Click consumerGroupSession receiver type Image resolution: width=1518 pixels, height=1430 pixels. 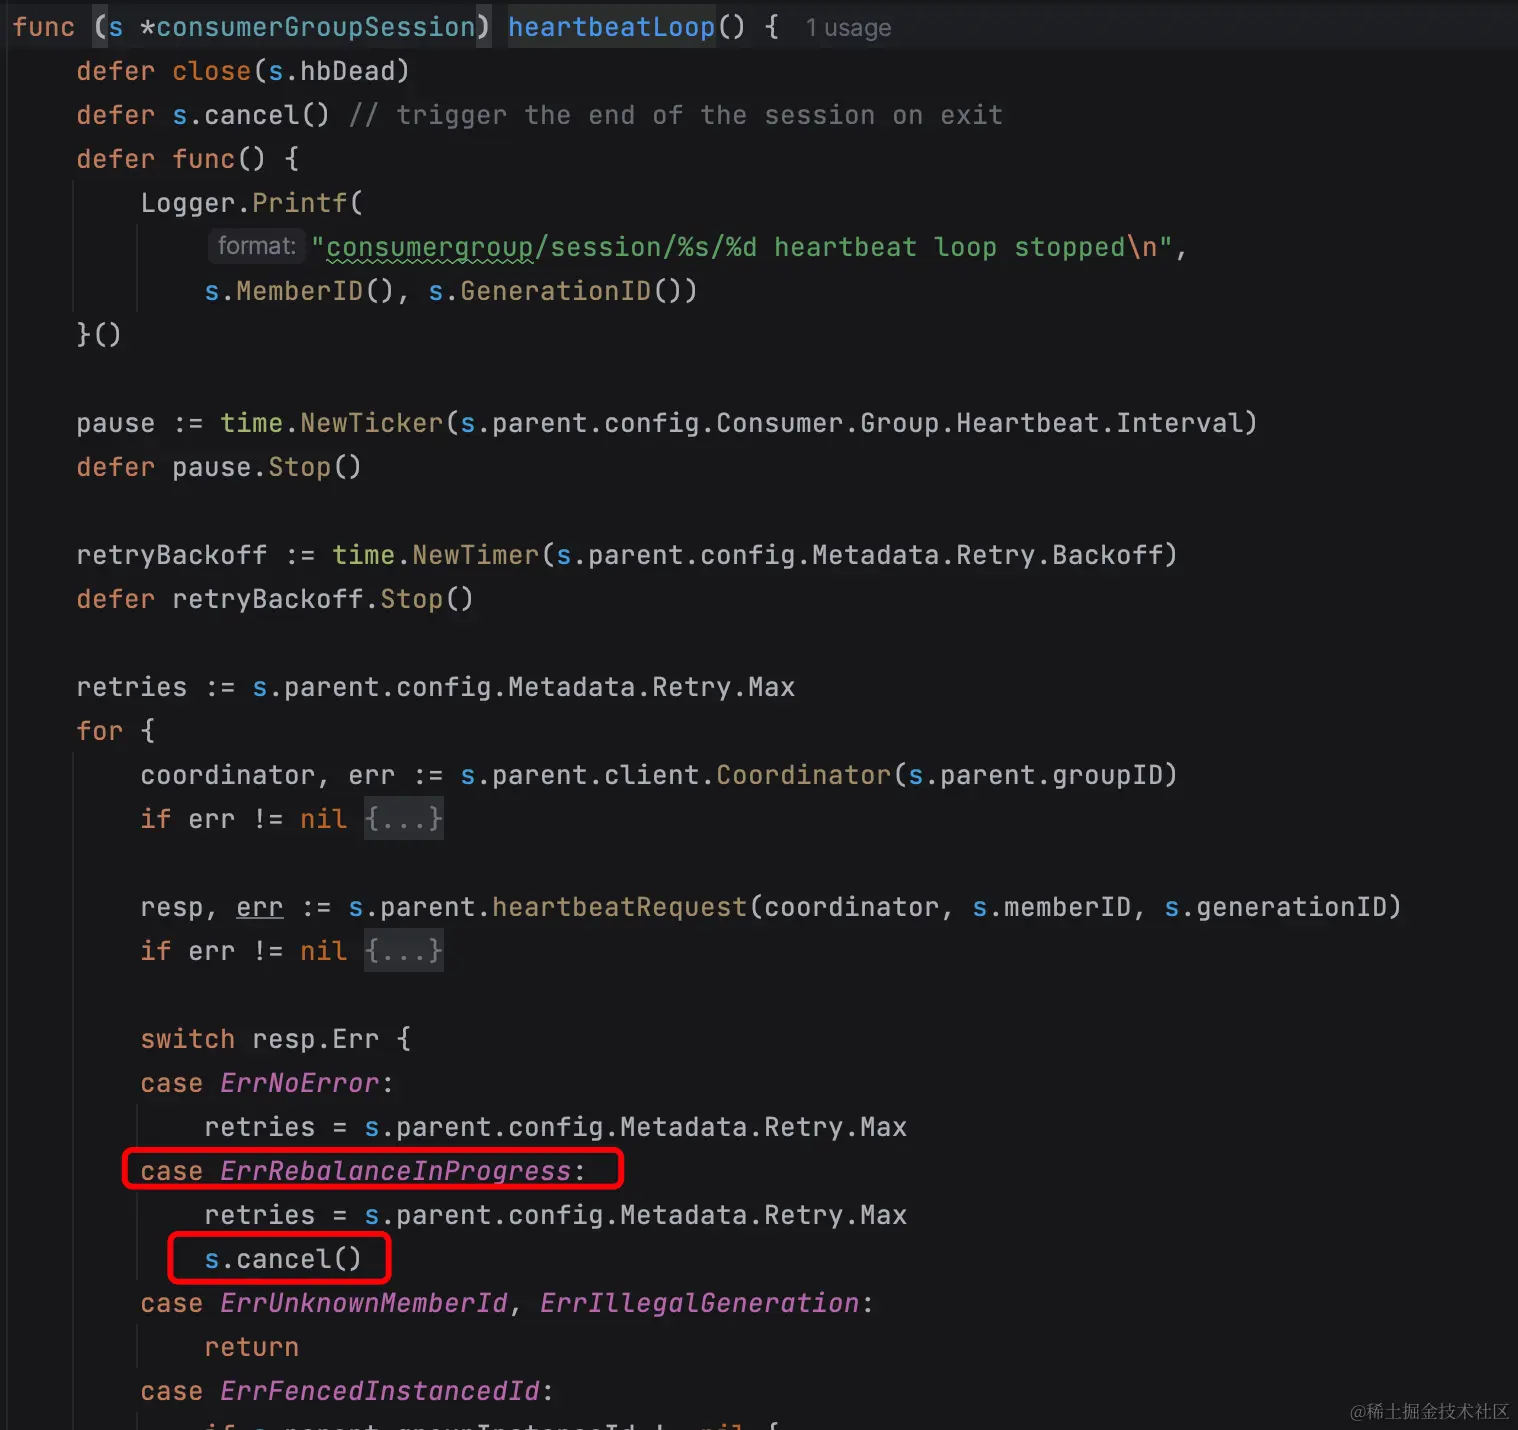[x=316, y=27]
